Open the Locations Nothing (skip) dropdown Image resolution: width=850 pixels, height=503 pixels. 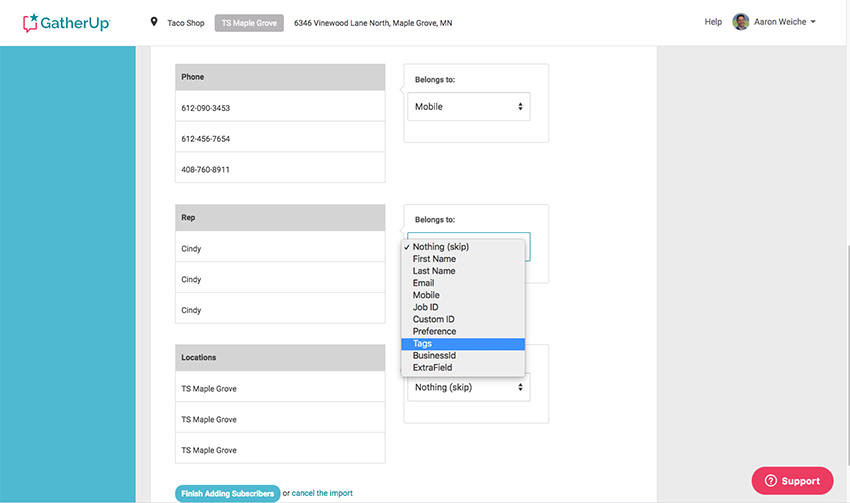(x=469, y=387)
